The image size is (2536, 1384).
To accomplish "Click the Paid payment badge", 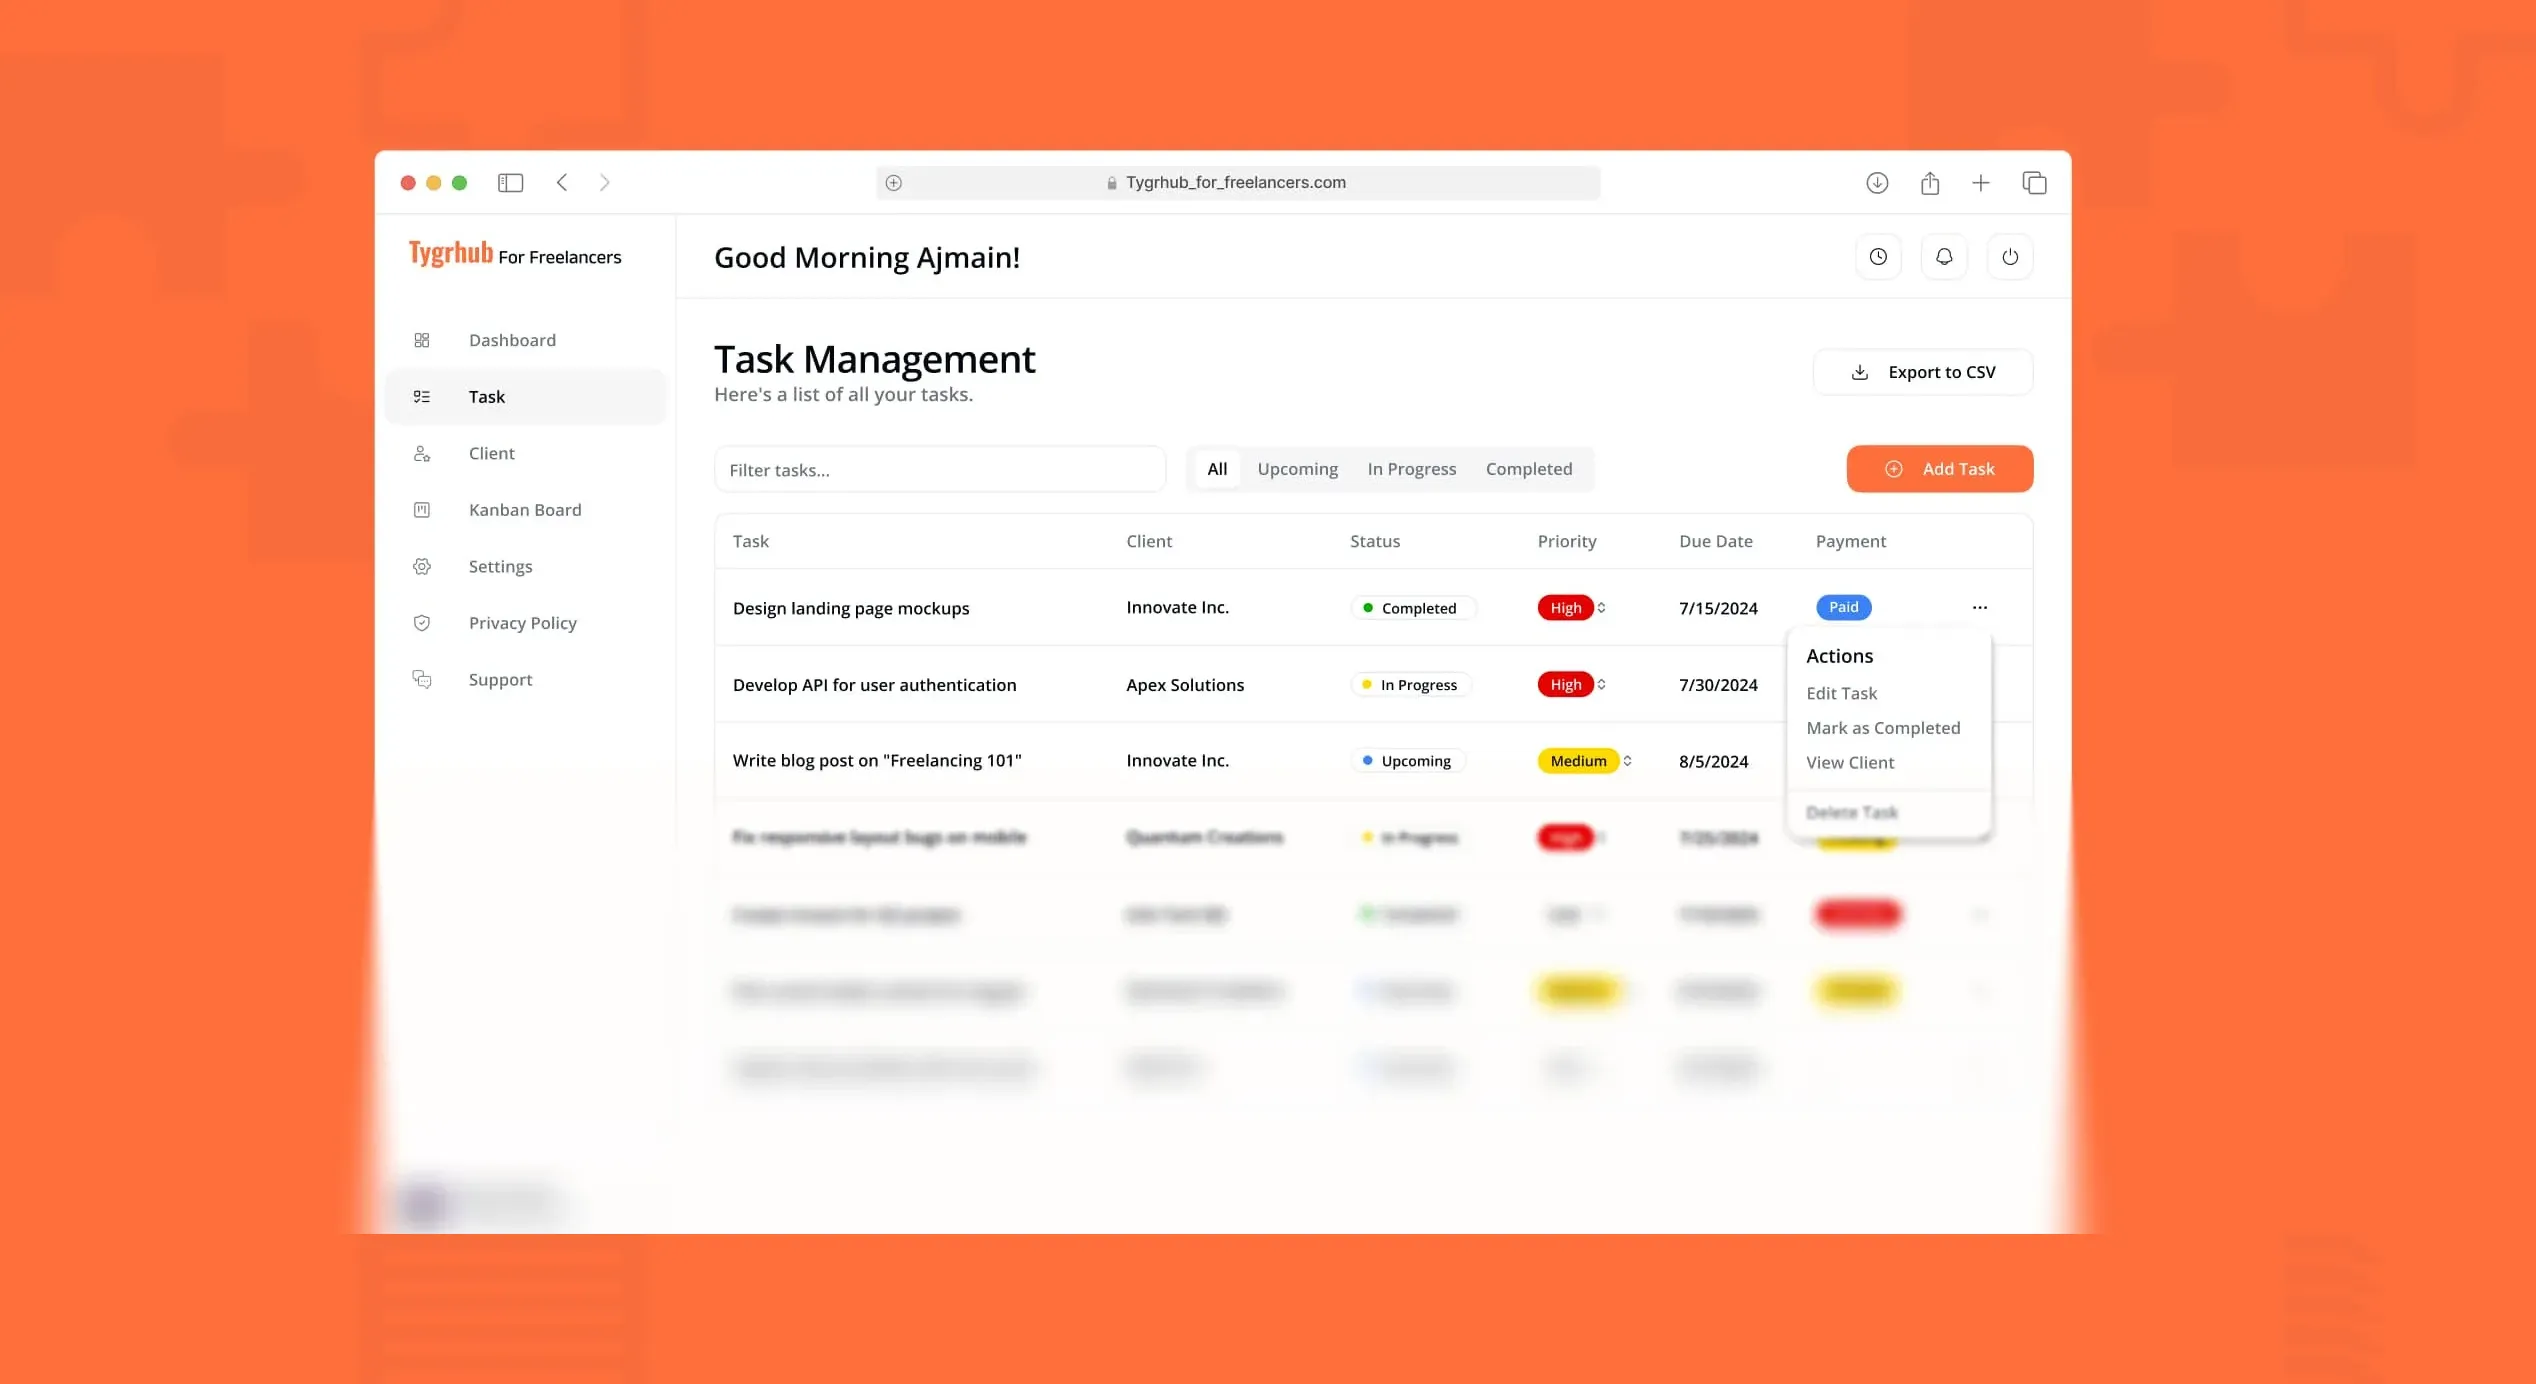I will click(x=1843, y=607).
